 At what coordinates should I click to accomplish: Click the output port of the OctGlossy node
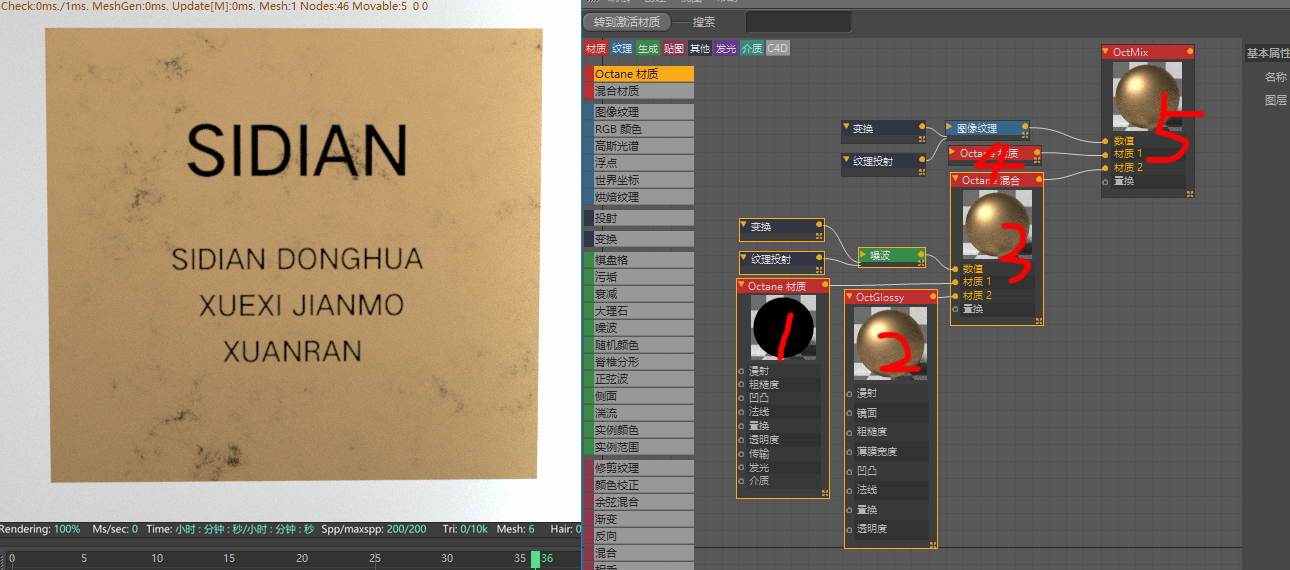point(934,297)
